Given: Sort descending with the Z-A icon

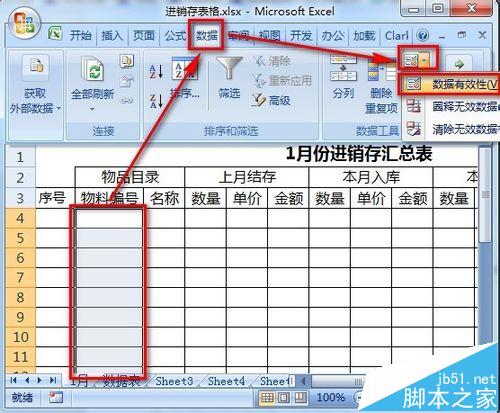Looking at the screenshot, I should pos(156,101).
